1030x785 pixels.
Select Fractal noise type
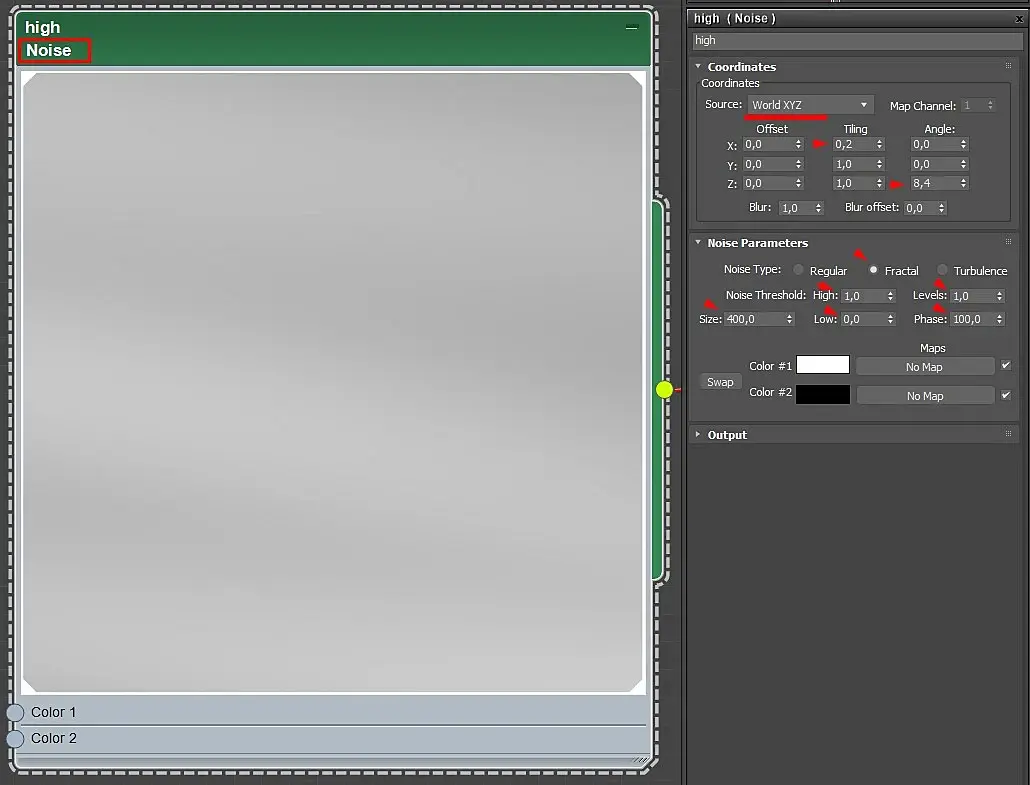(x=873, y=270)
